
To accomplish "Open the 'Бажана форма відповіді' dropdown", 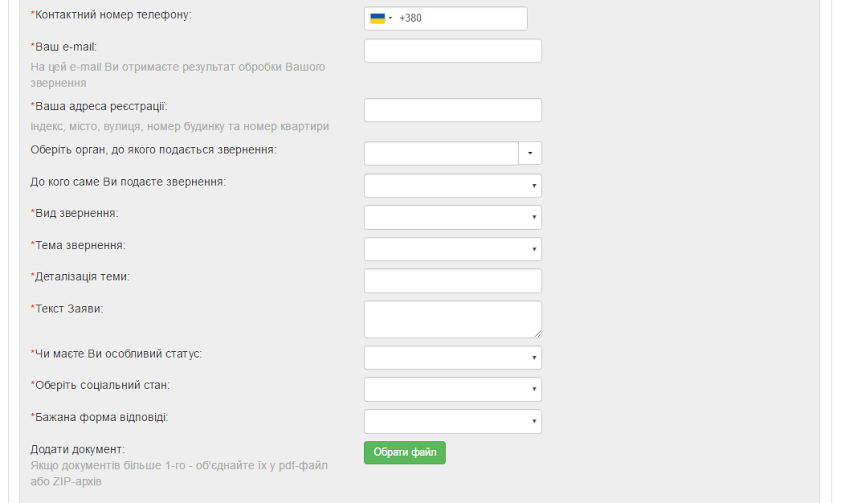I will 452,421.
